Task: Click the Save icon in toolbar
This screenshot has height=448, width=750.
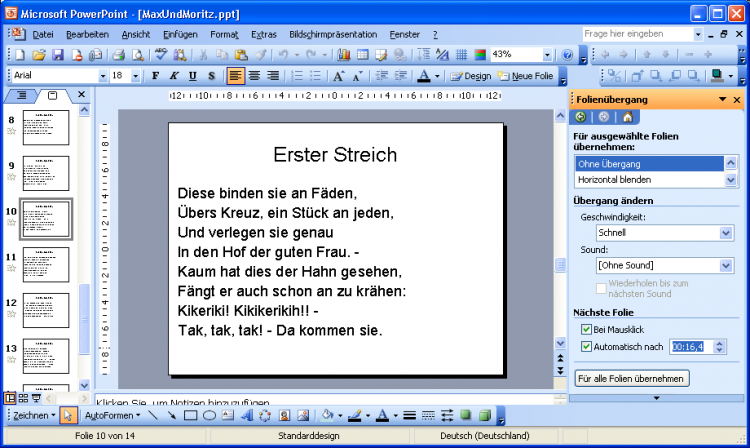Action: coord(57,55)
